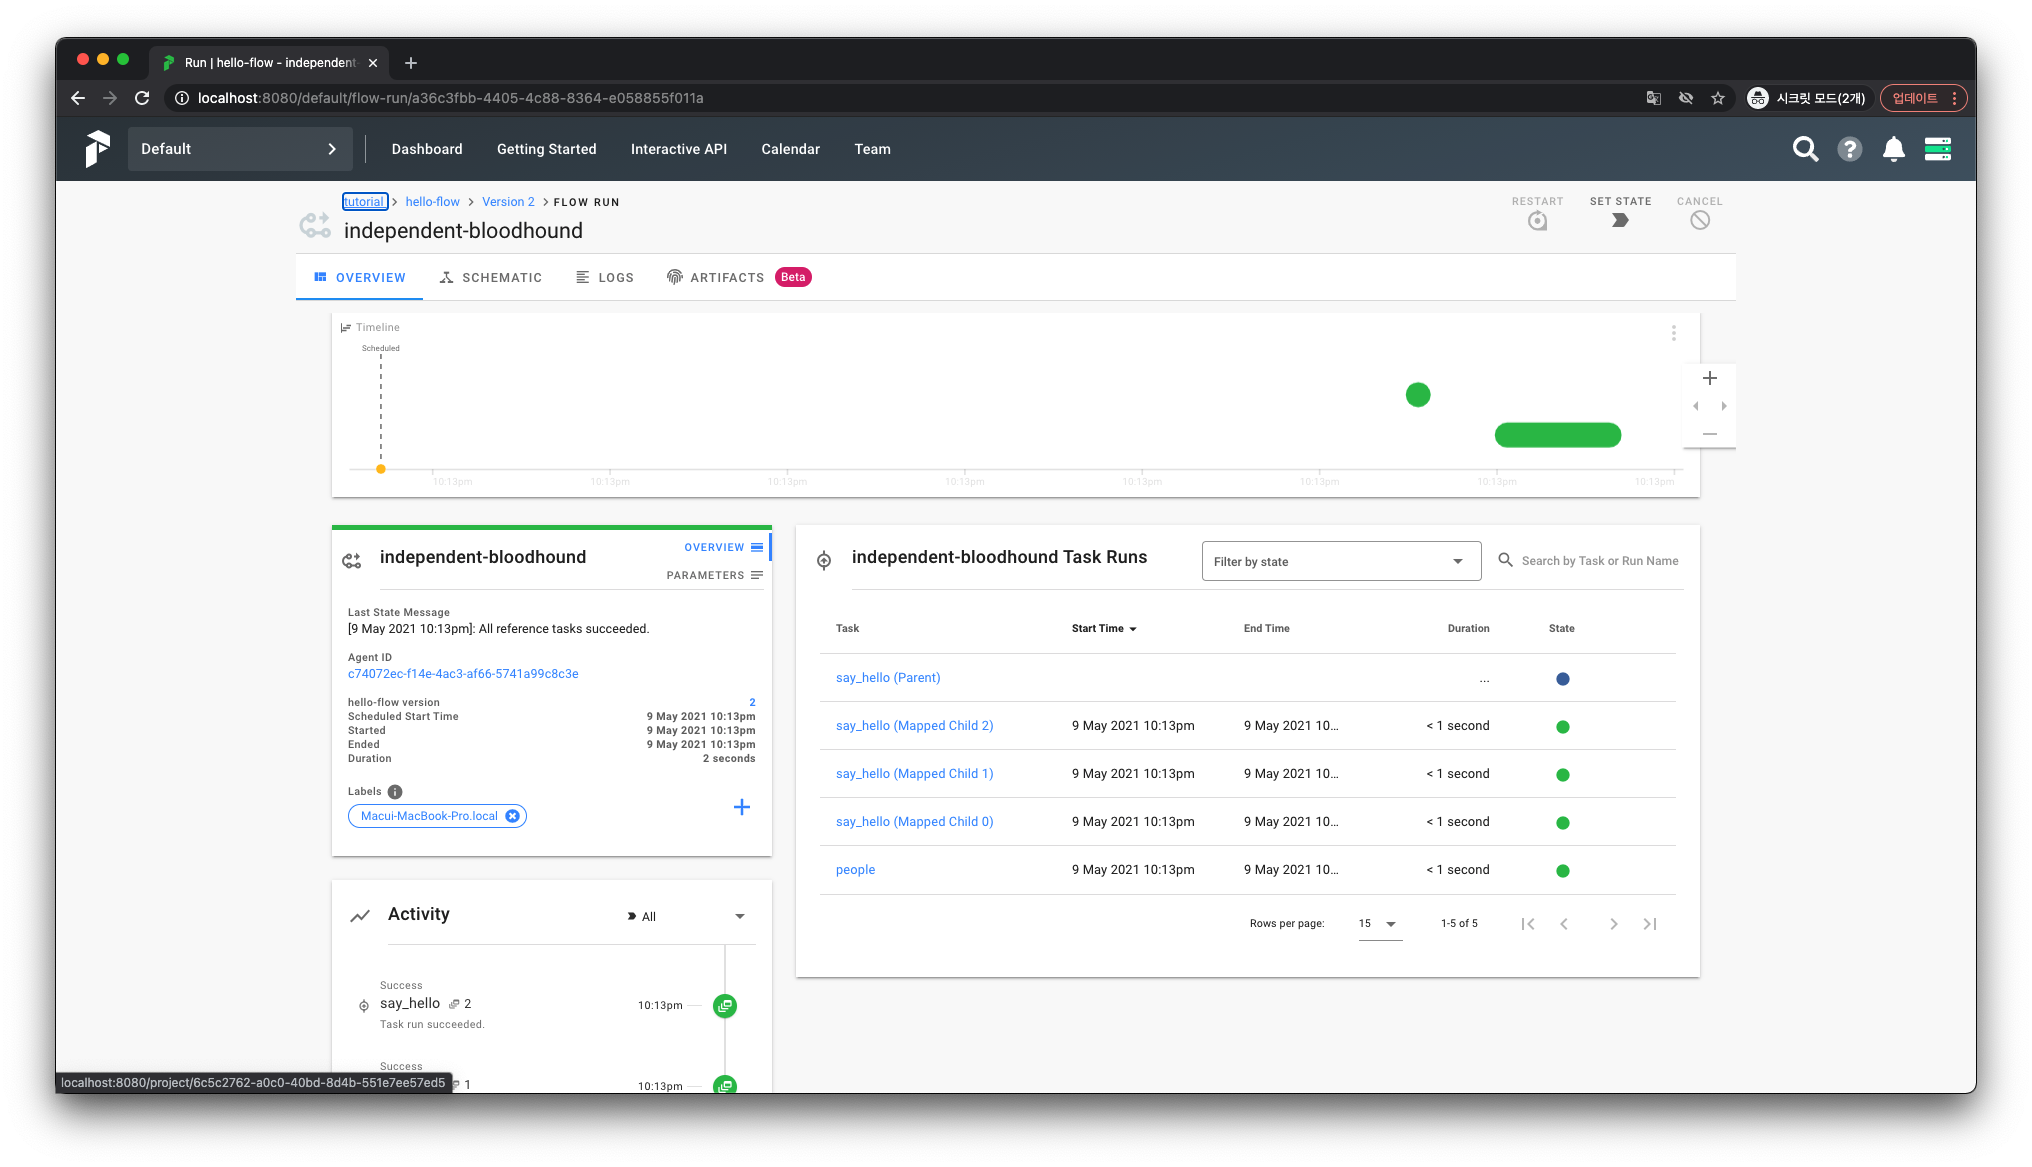Click the search by task name field
This screenshot has height=1167, width=2032.
(1599, 561)
